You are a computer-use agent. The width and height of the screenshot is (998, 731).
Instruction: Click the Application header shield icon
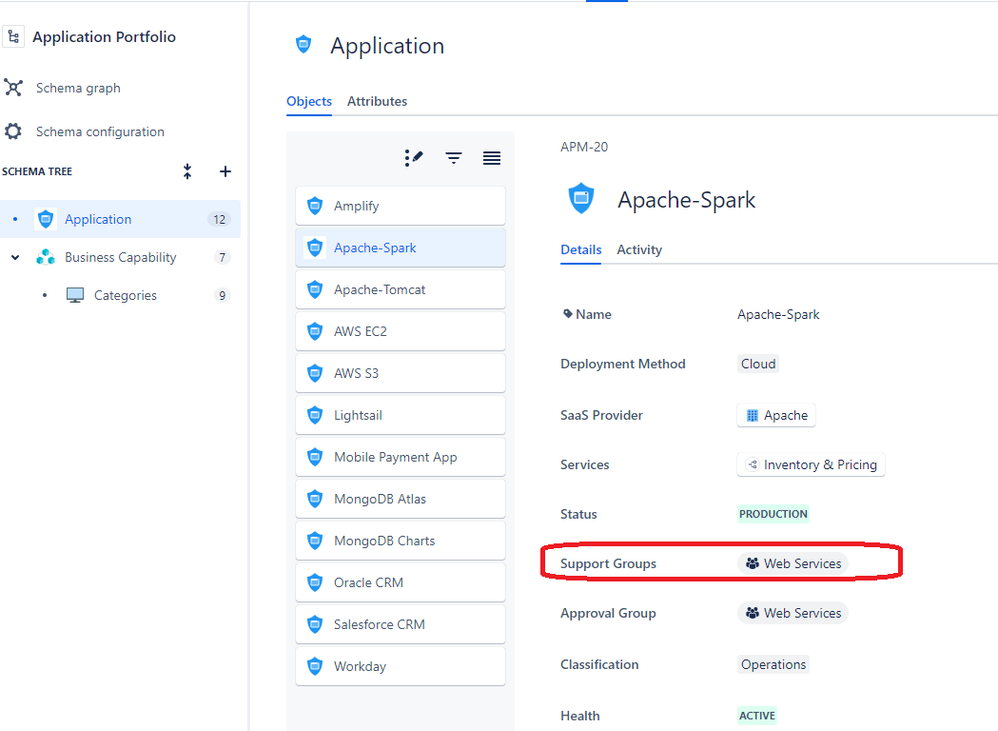(304, 45)
